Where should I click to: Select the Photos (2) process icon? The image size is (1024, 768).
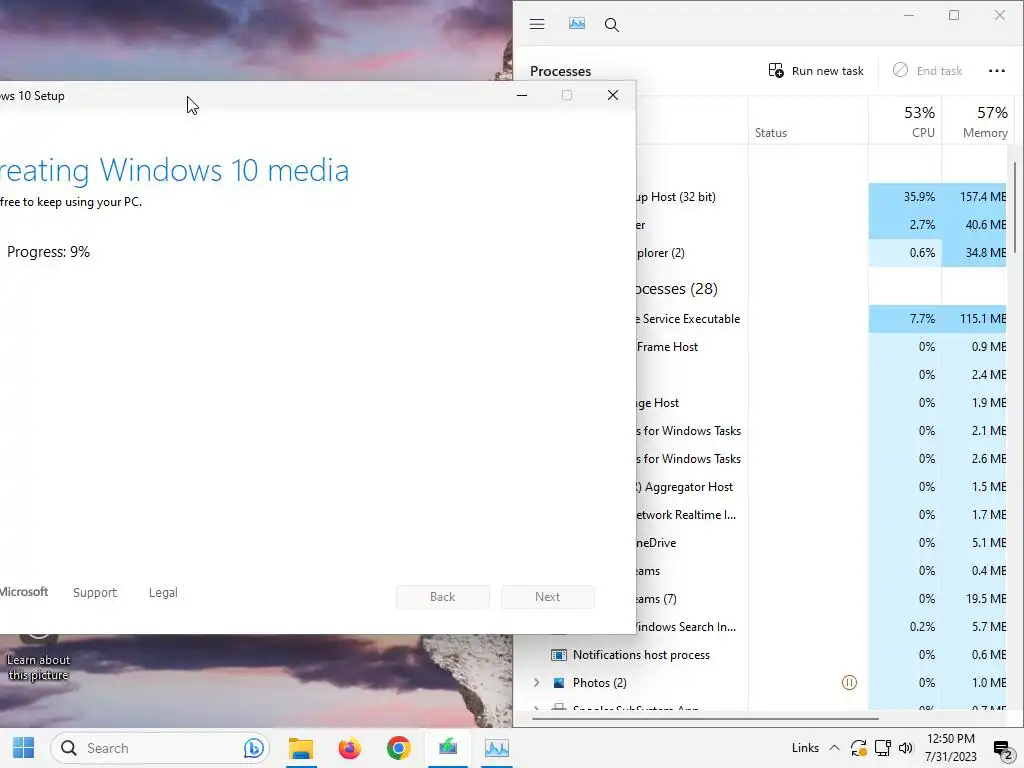(x=559, y=682)
